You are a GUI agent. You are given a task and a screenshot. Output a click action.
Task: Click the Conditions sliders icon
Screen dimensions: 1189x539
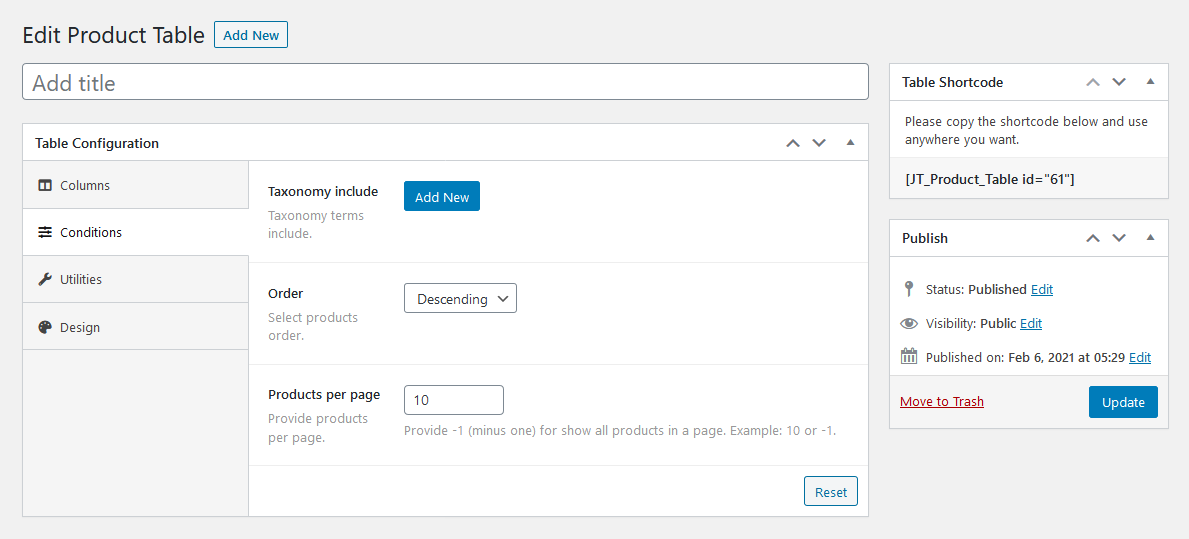click(45, 232)
